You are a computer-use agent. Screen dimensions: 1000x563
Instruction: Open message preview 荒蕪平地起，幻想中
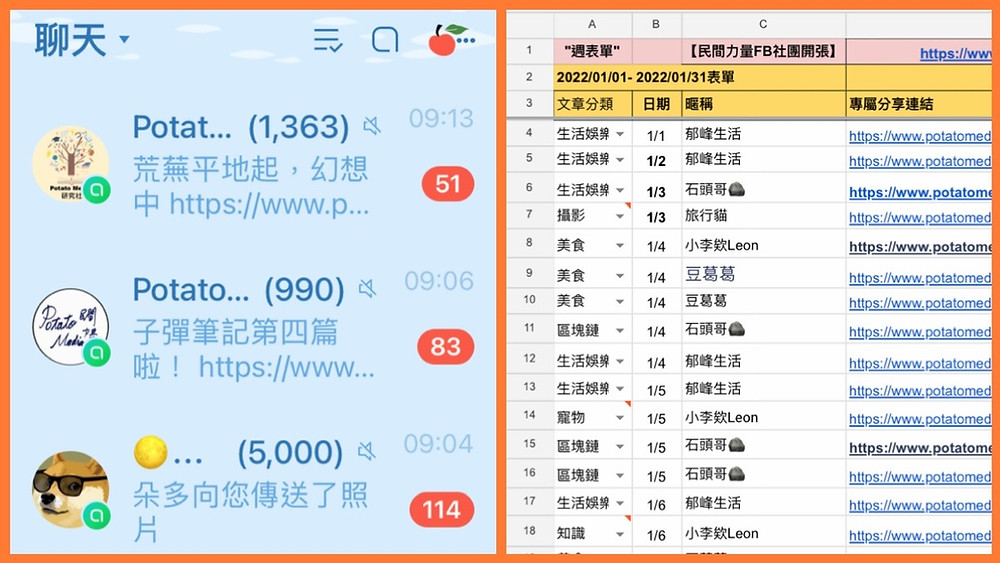click(251, 186)
